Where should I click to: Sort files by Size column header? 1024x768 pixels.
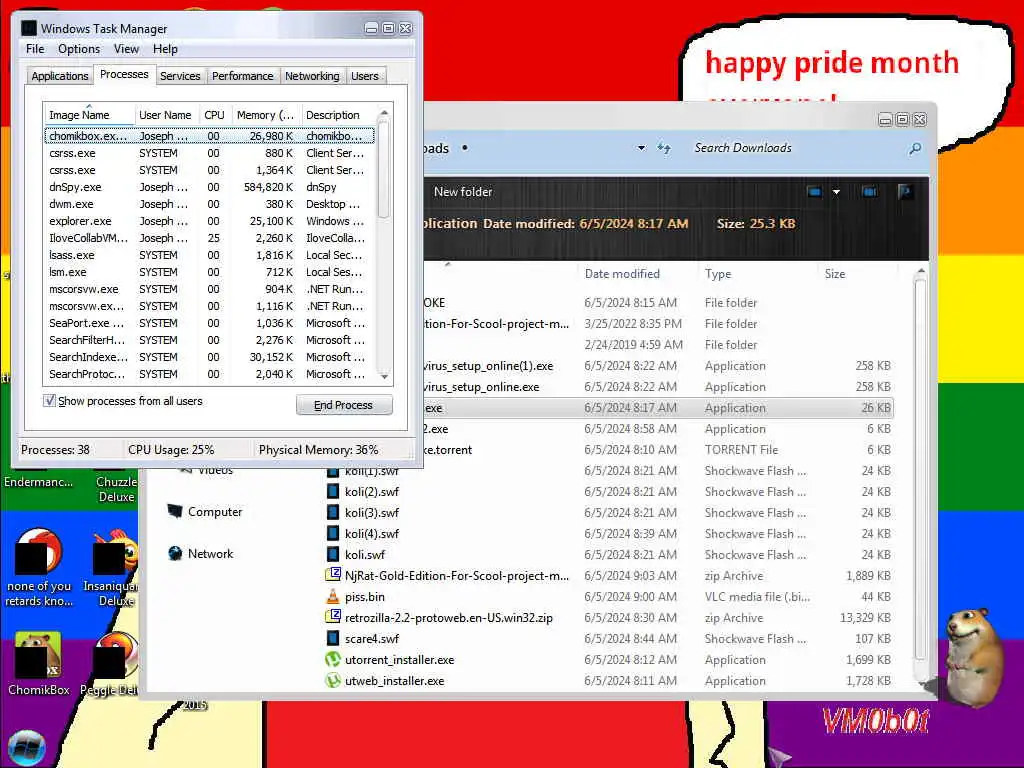[857, 274]
